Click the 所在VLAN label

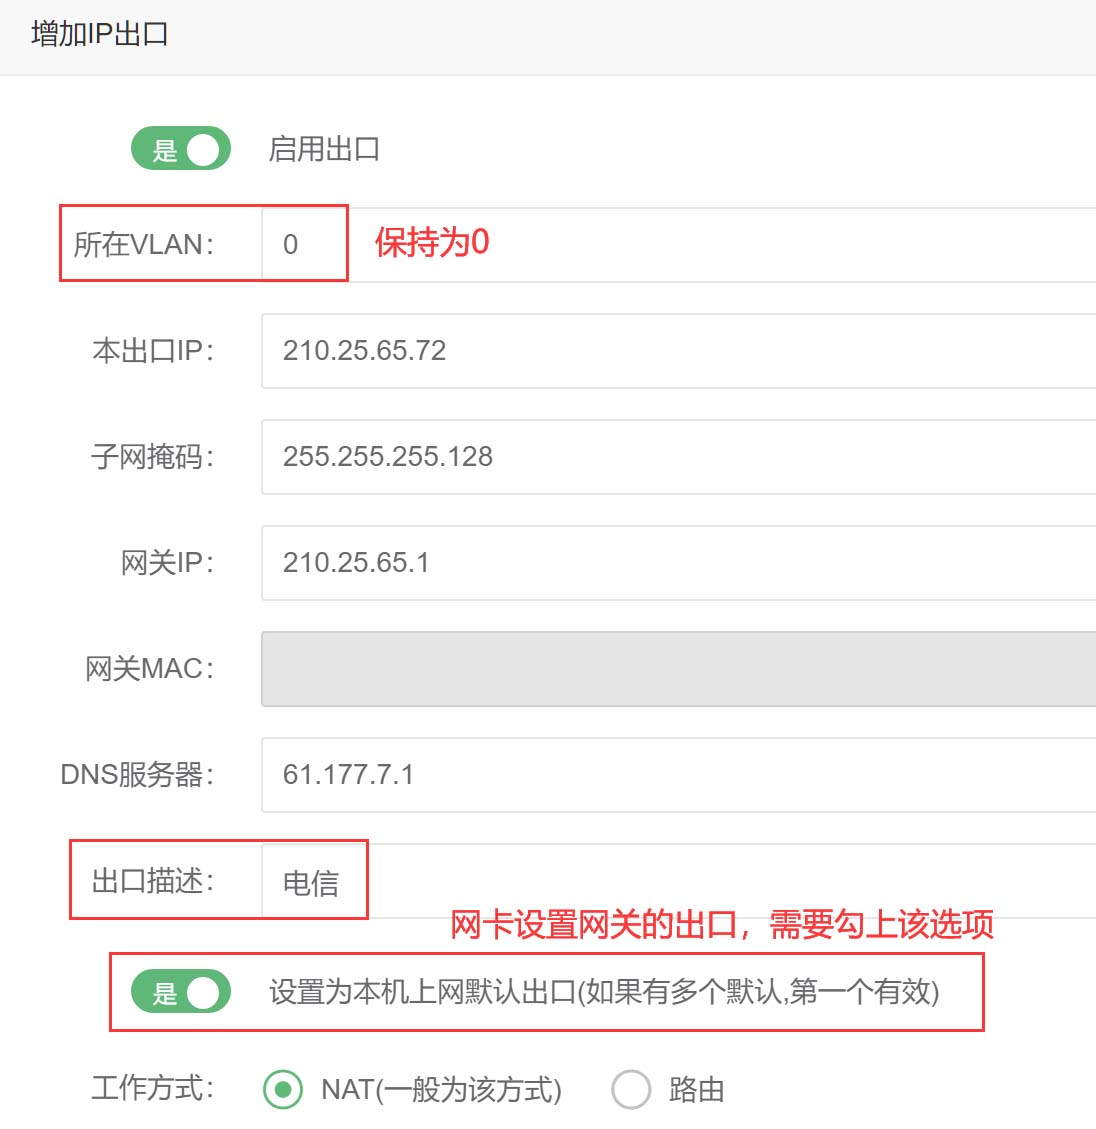144,244
